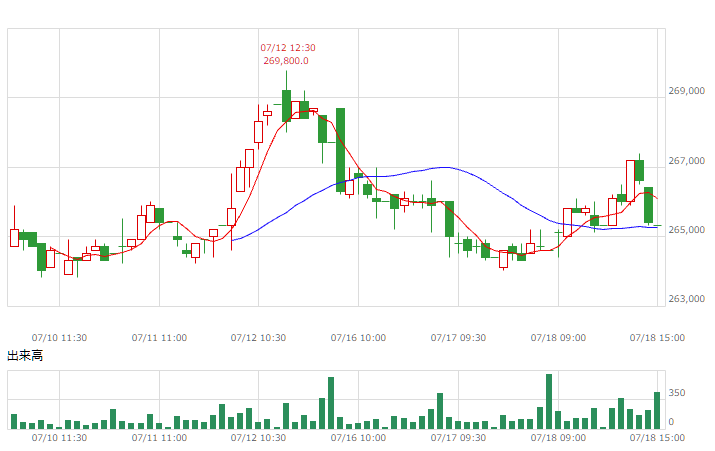Click 07/18 09:00 under the volume chart
The height and width of the screenshot is (451, 715).
558,438
